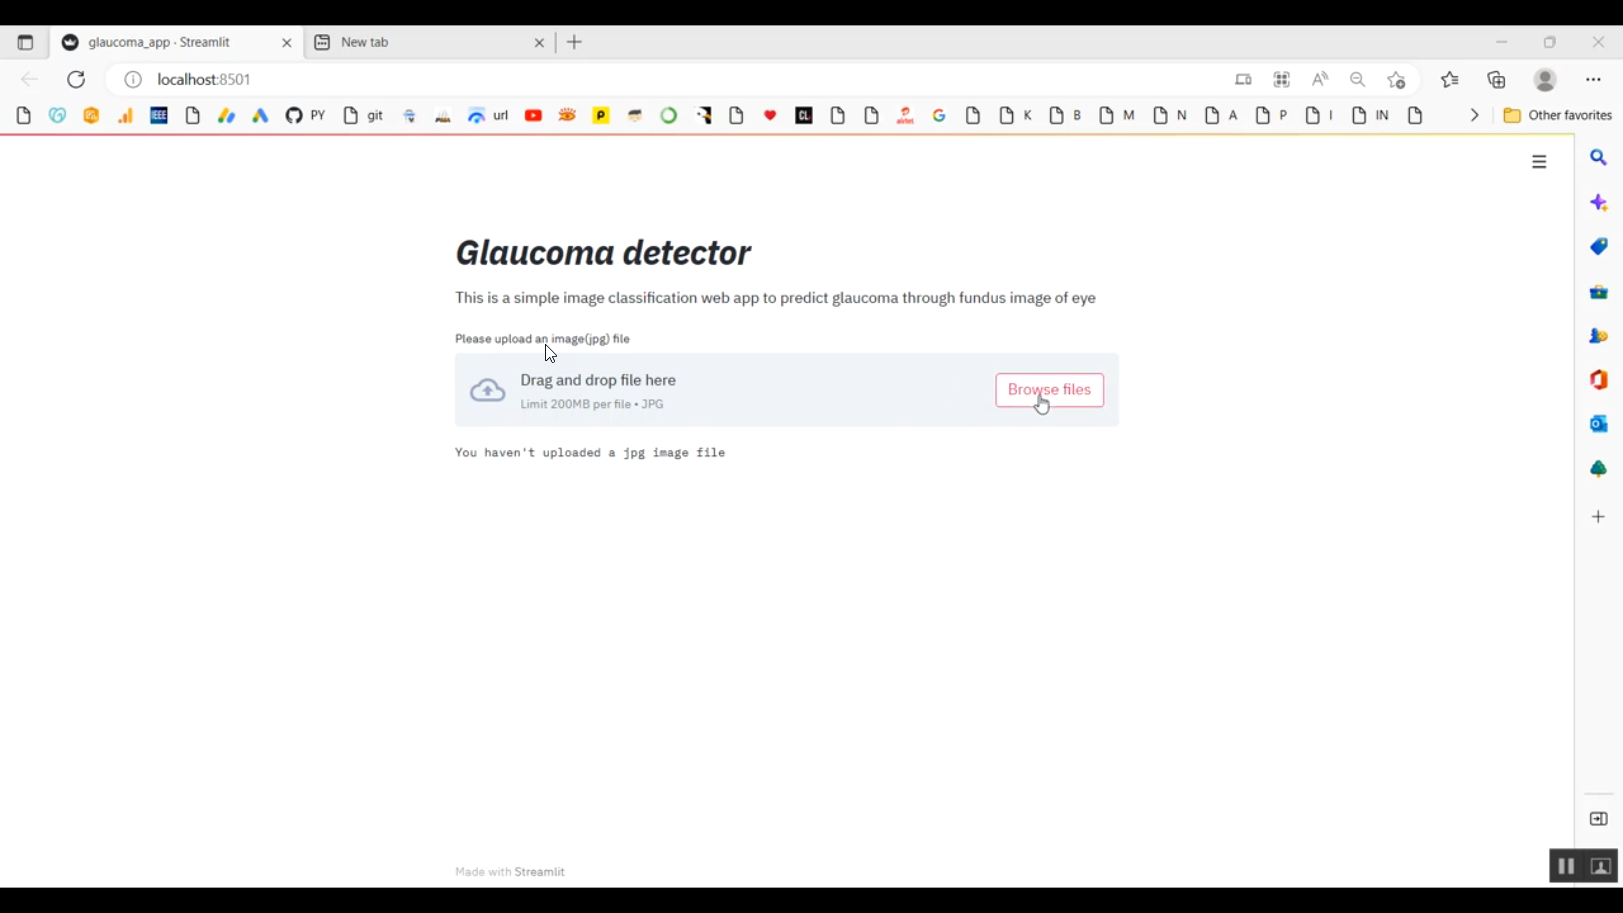The image size is (1623, 913).
Task: Open the Collections icon
Action: (x=1497, y=79)
